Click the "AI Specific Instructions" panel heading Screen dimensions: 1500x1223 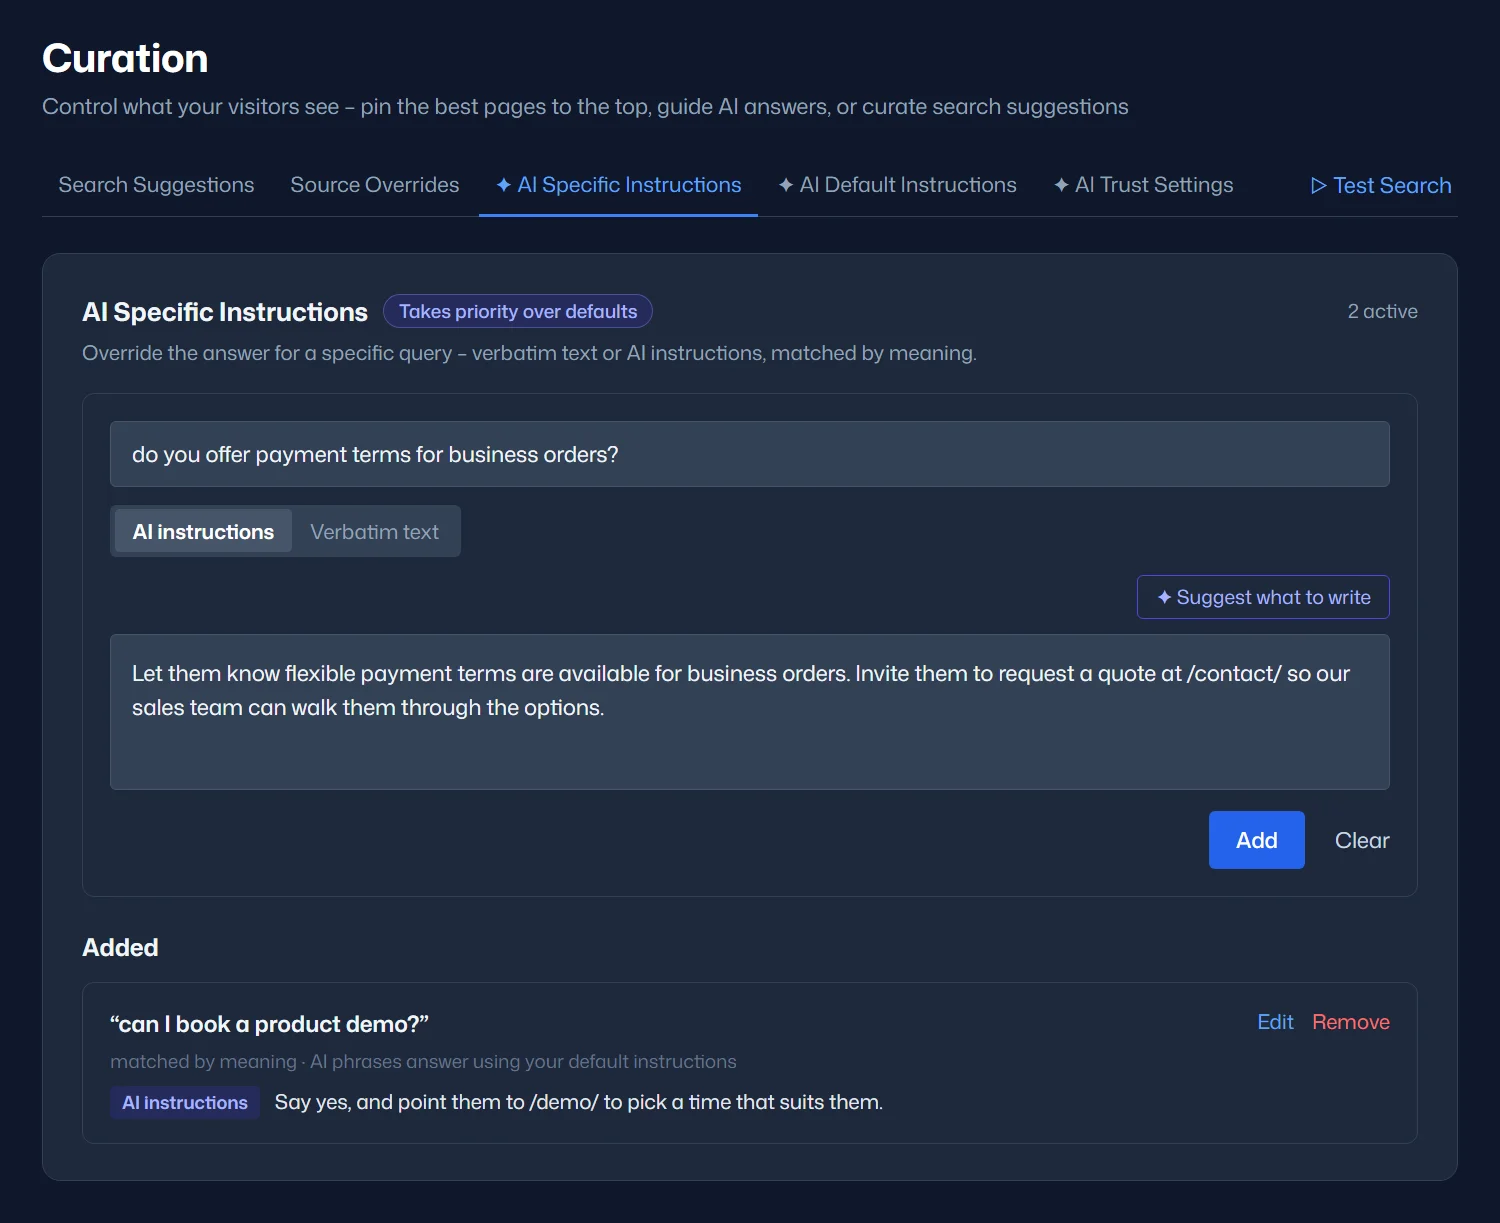click(225, 312)
